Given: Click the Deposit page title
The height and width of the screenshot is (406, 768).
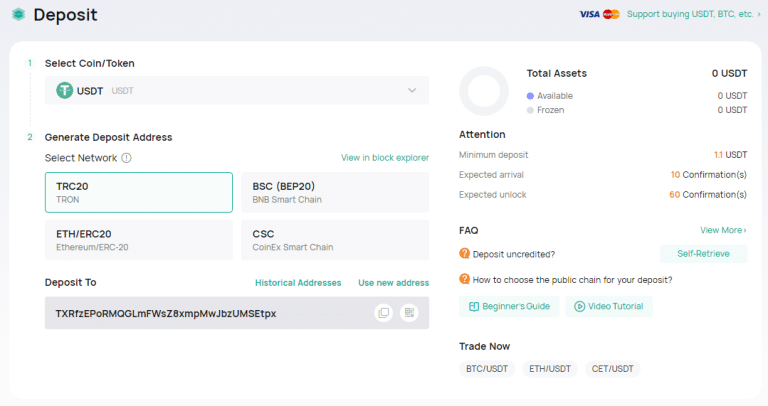Looking at the screenshot, I should (x=65, y=15).
